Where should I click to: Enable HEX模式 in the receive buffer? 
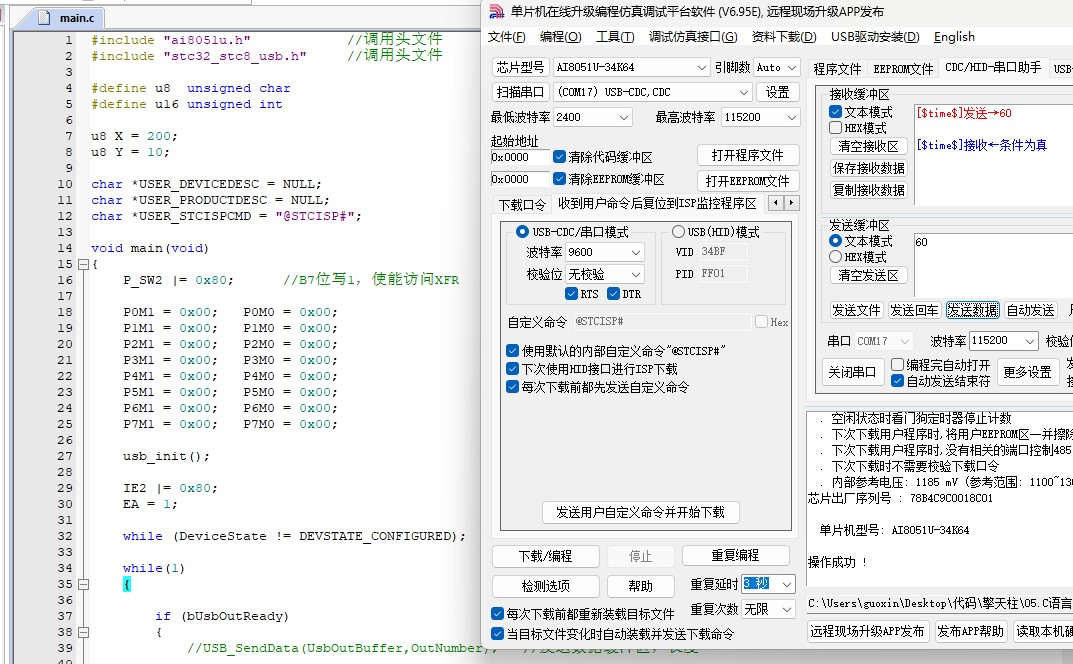pyautogui.click(x=836, y=128)
